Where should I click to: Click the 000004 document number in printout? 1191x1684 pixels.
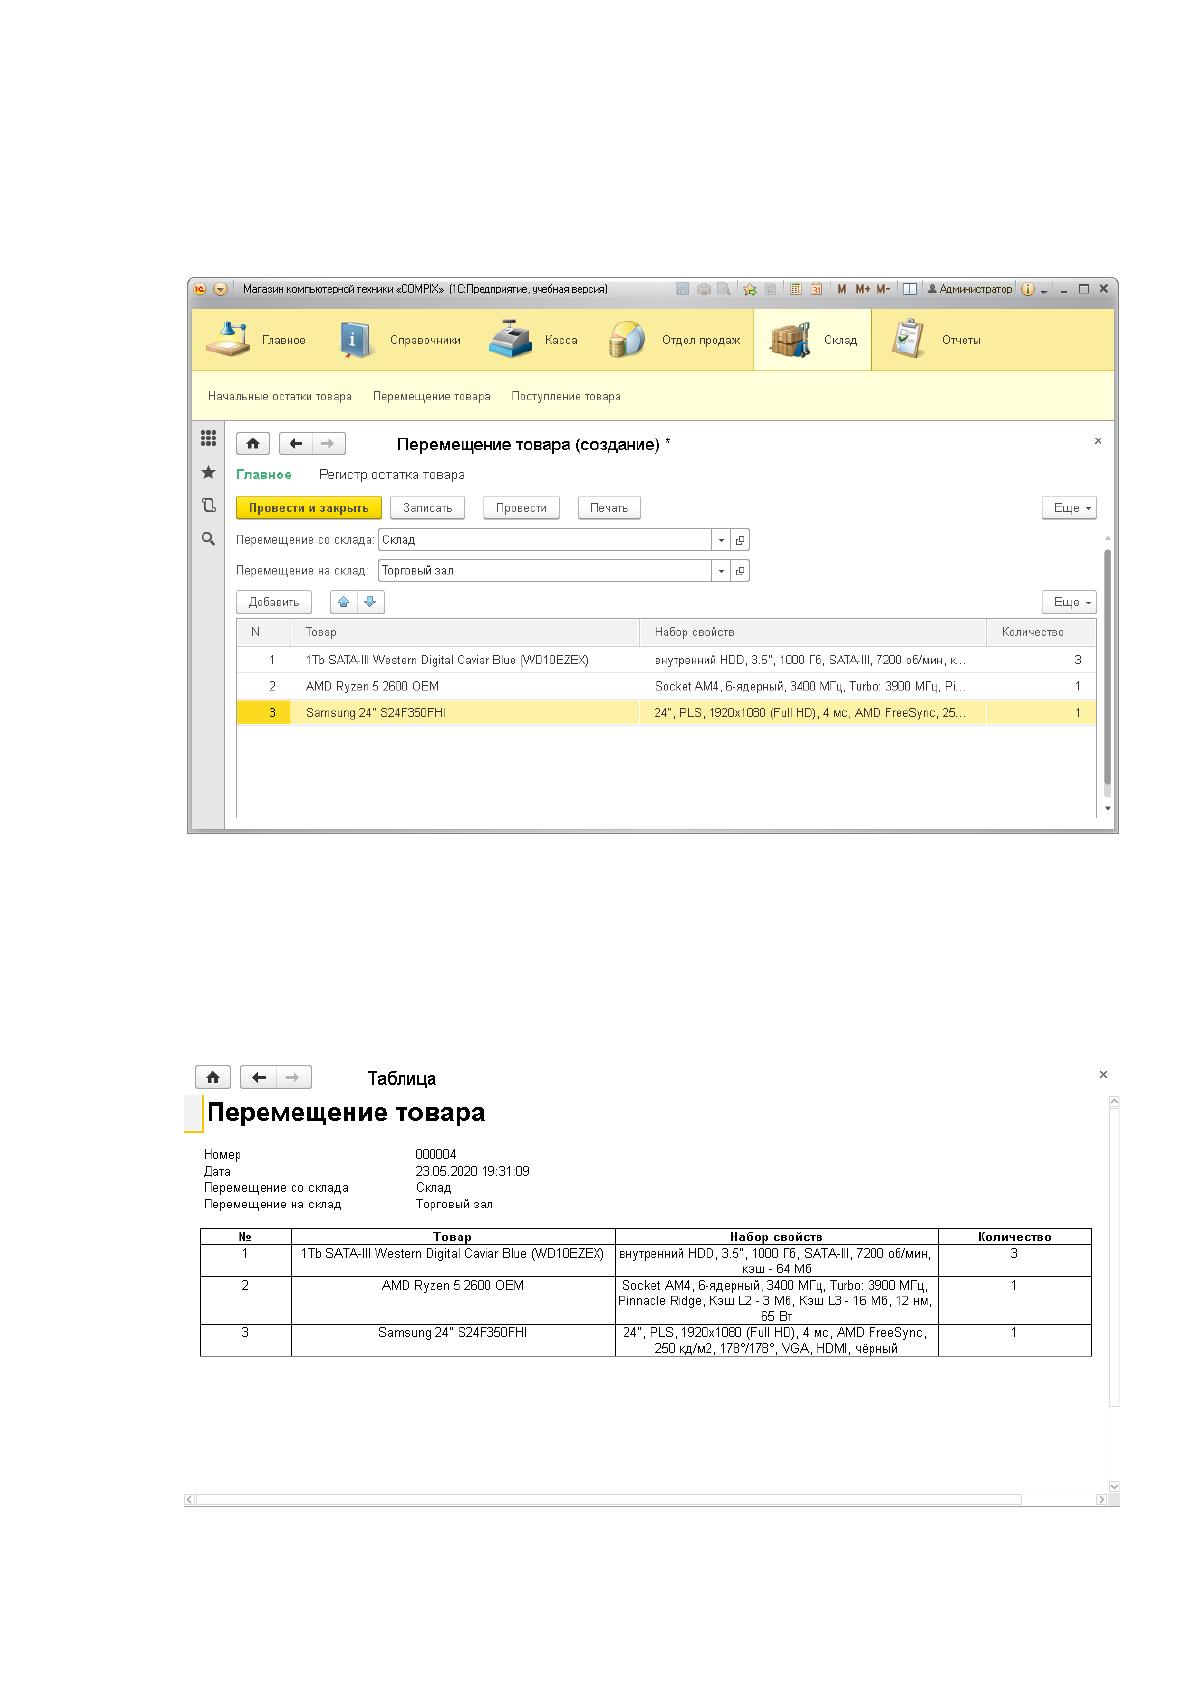coord(436,1154)
